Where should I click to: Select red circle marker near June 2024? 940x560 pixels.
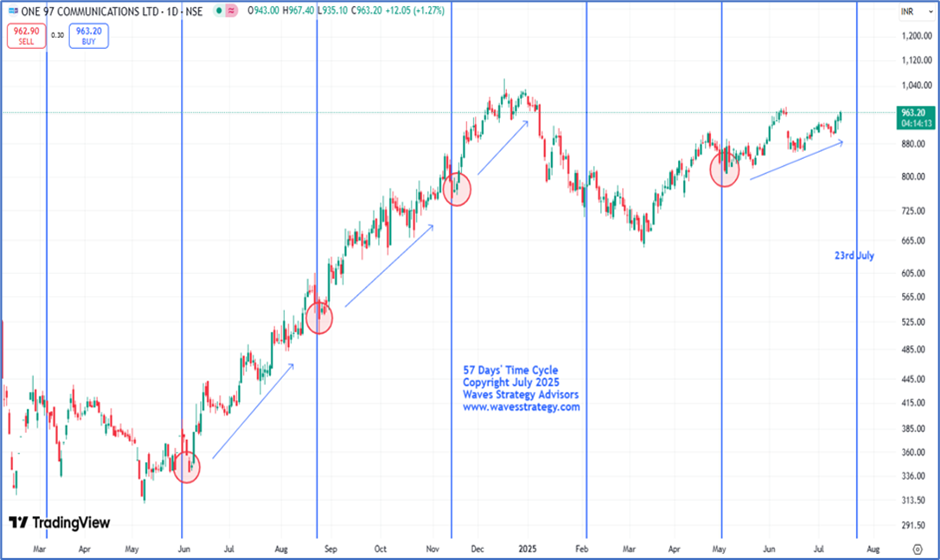pyautogui.click(x=186, y=468)
